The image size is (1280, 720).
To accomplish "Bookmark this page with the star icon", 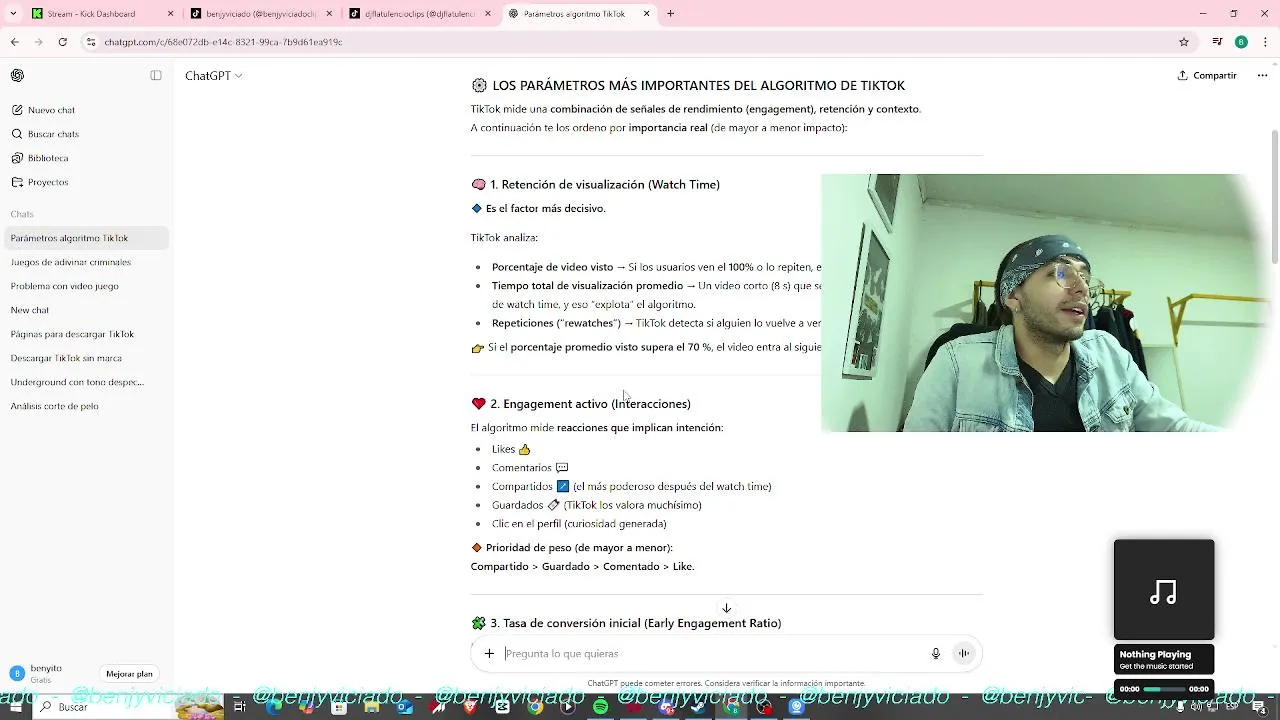I will (1184, 42).
